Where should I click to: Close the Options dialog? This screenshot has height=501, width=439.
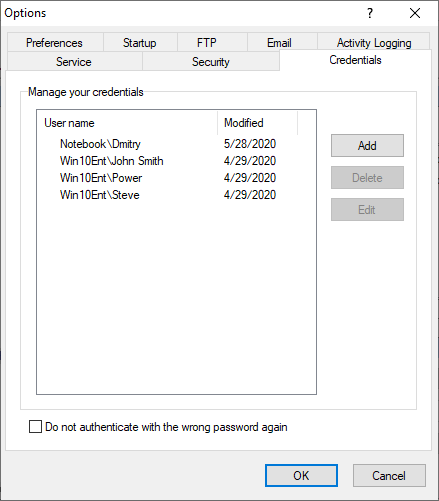point(415,13)
